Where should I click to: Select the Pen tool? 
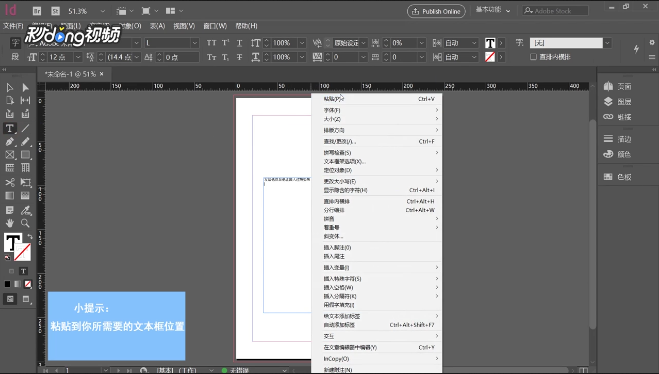click(x=10, y=142)
